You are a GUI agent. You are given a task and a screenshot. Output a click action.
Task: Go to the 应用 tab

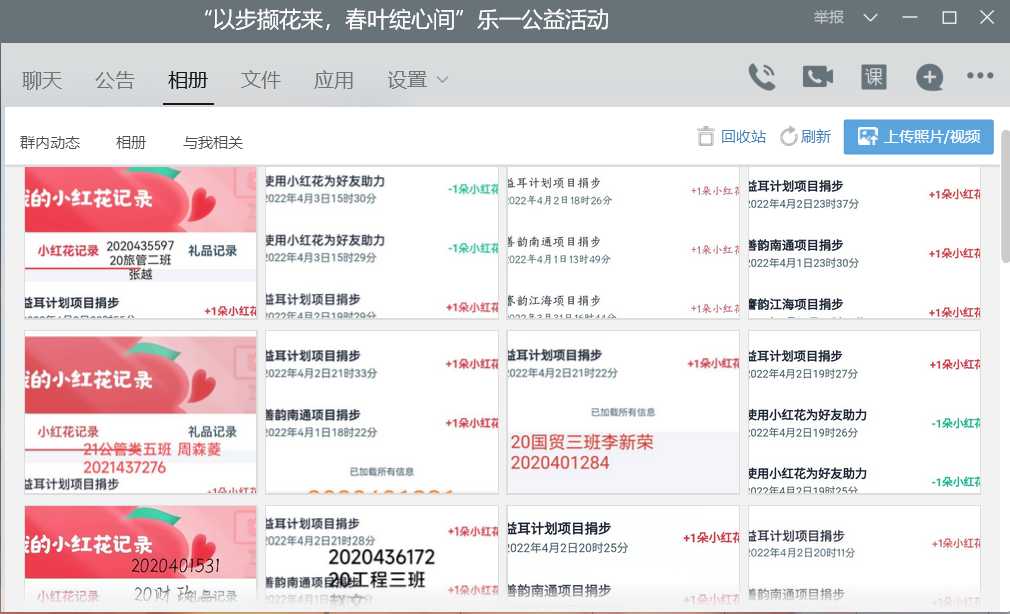(334, 80)
